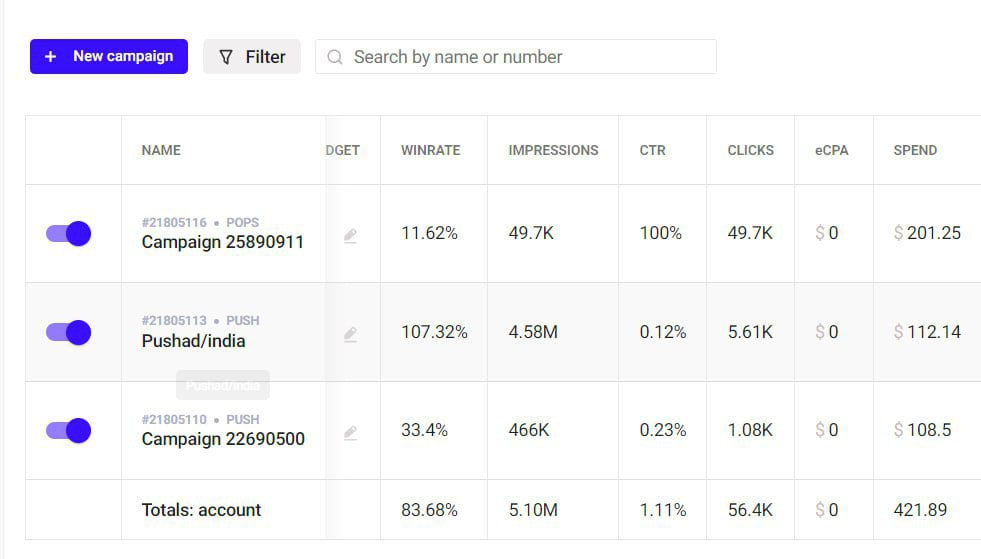
Task: Click the CLICKS column header
Action: point(750,150)
